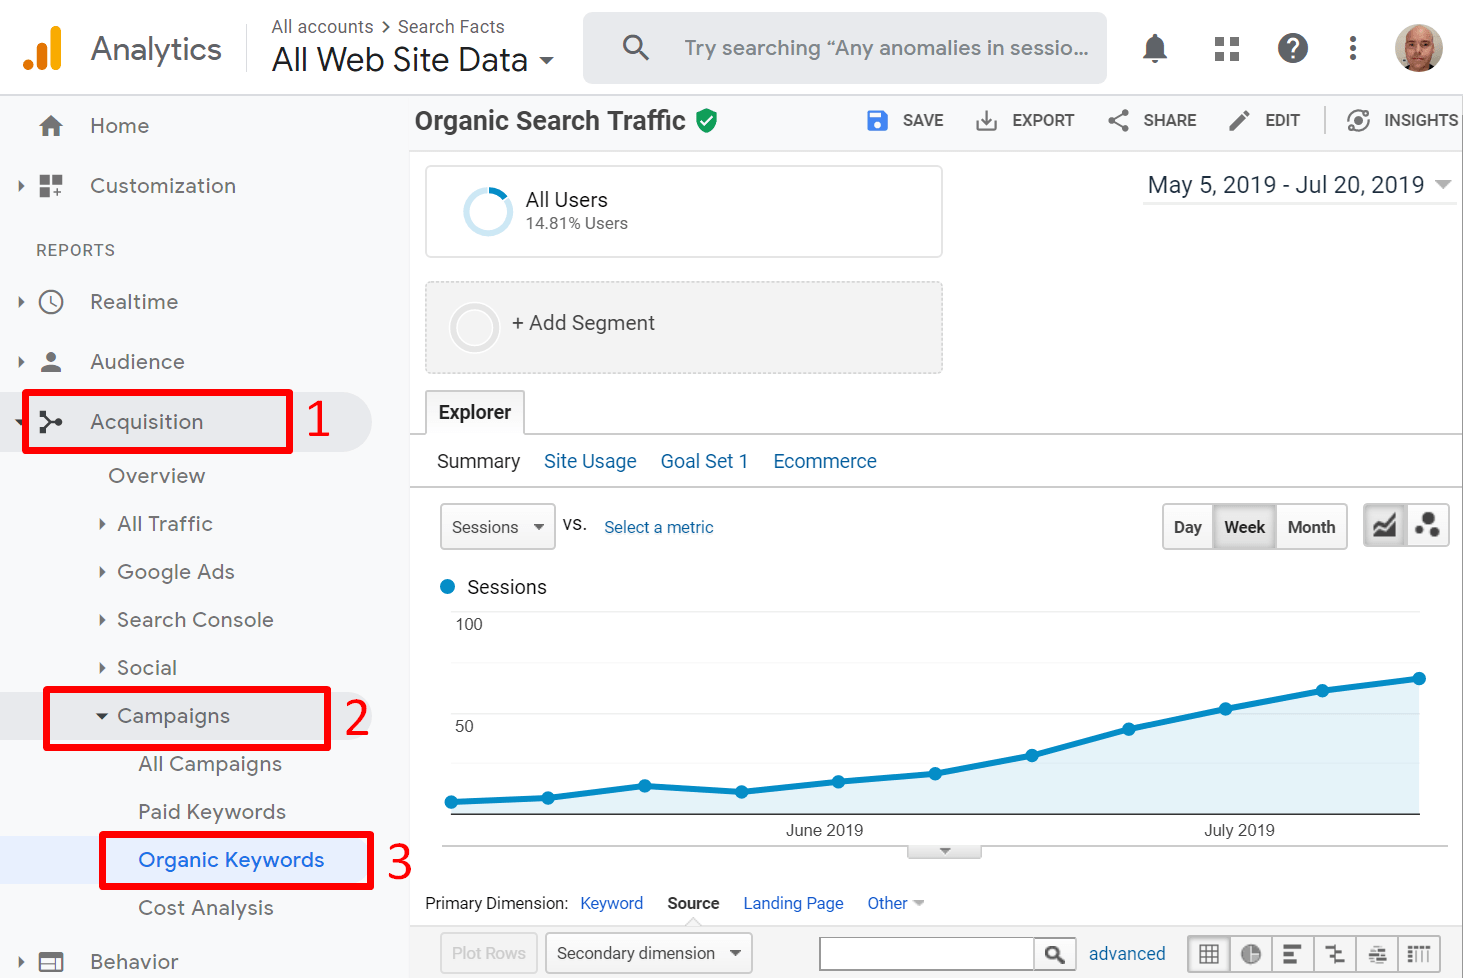The height and width of the screenshot is (978, 1463).
Task: Click the Edit pencil icon
Action: 1239,121
